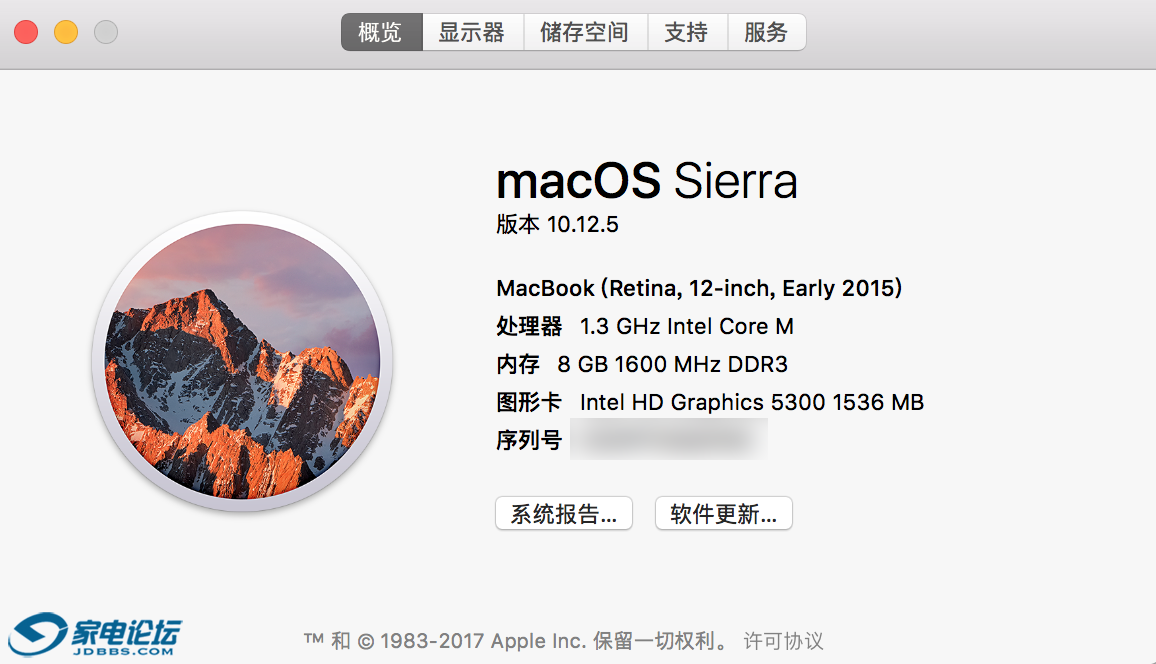1156x664 pixels.
Task: Click the macOS Sierra title text
Action: [x=646, y=181]
